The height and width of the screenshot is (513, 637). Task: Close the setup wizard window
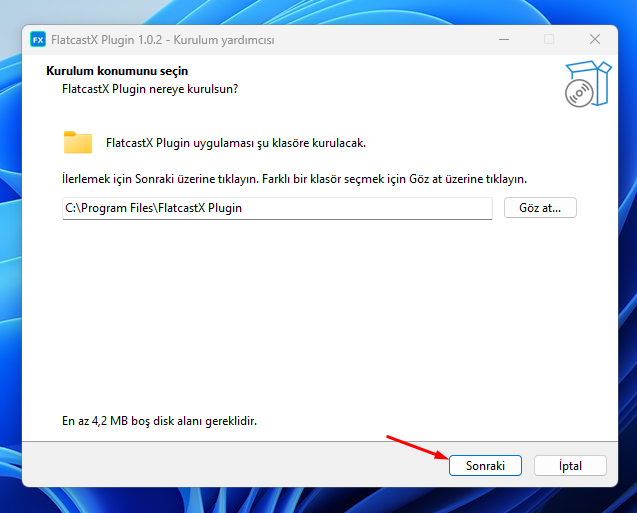(x=595, y=39)
